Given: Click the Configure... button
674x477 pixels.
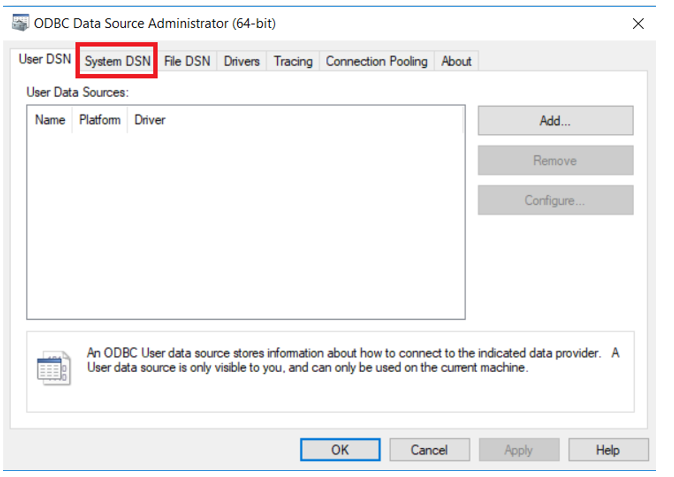Looking at the screenshot, I should point(555,200).
